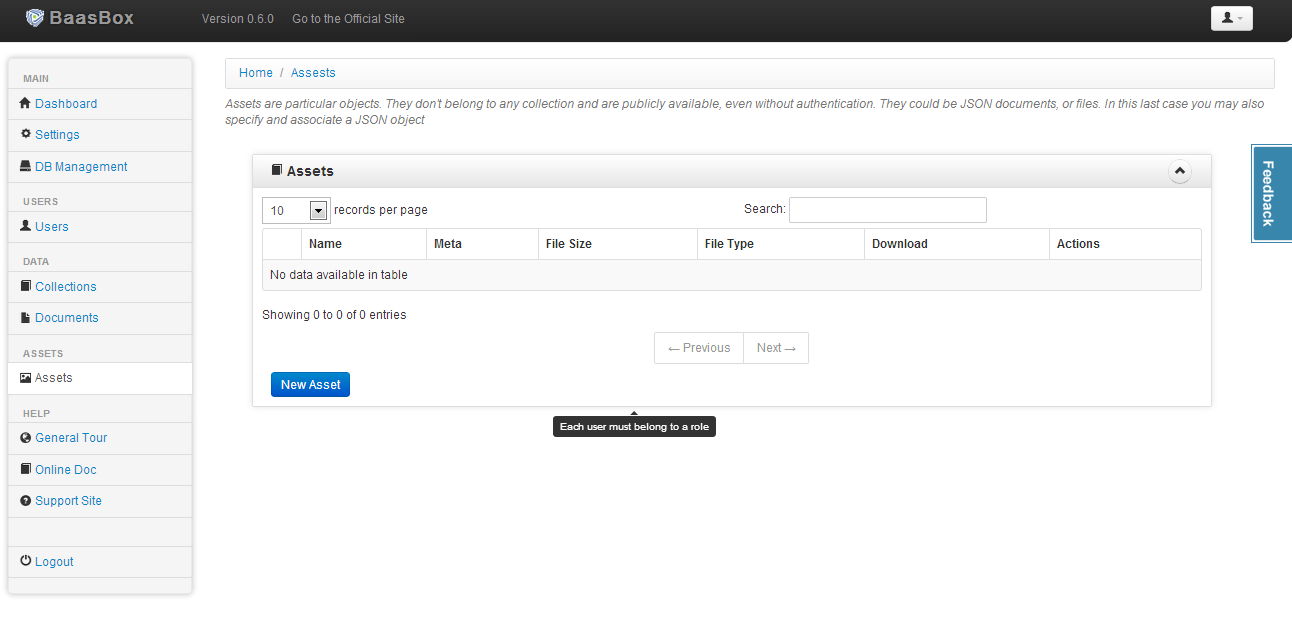The height and width of the screenshot is (632, 1292).
Task: Open General Tour help link
Action: click(x=71, y=438)
